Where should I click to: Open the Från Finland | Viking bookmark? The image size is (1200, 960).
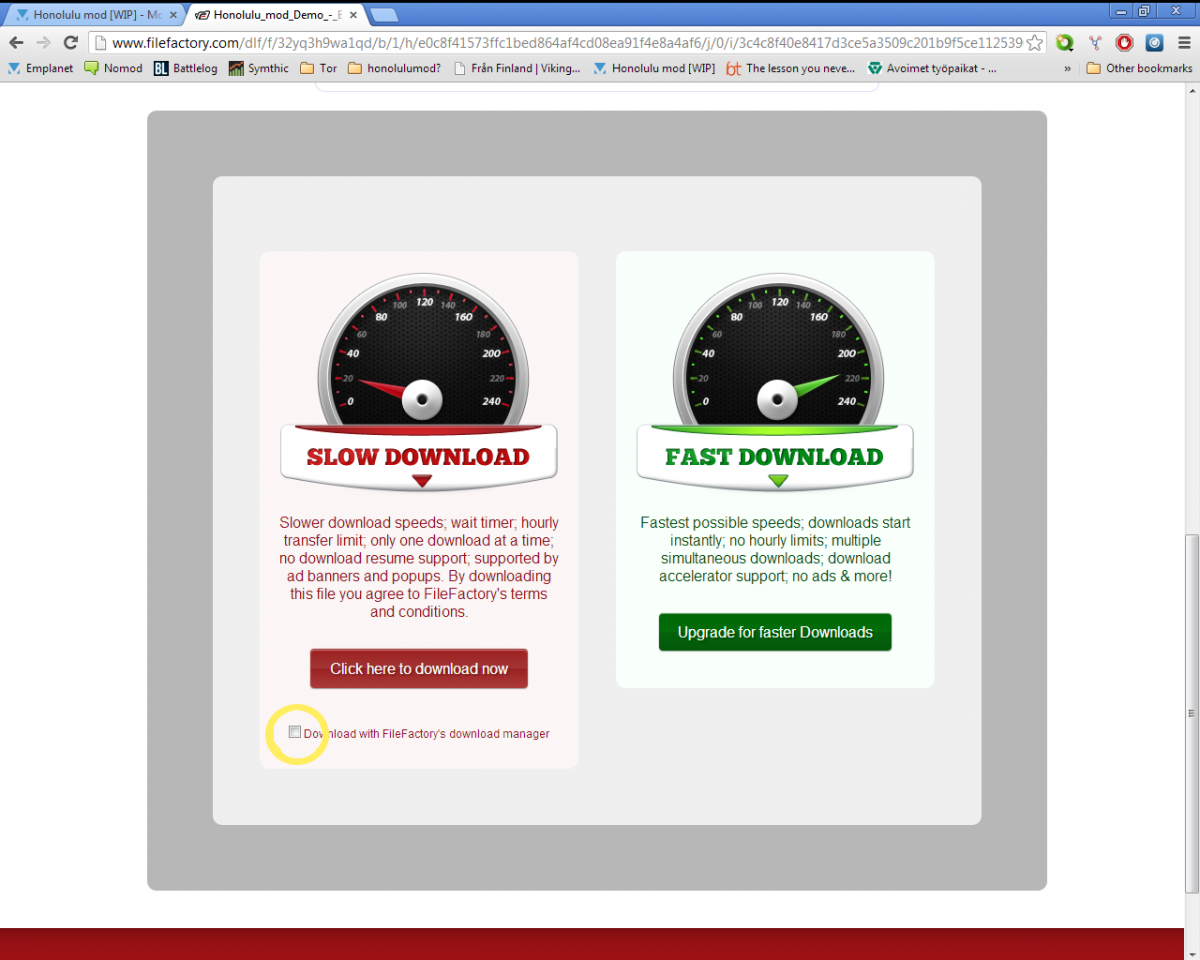point(517,69)
